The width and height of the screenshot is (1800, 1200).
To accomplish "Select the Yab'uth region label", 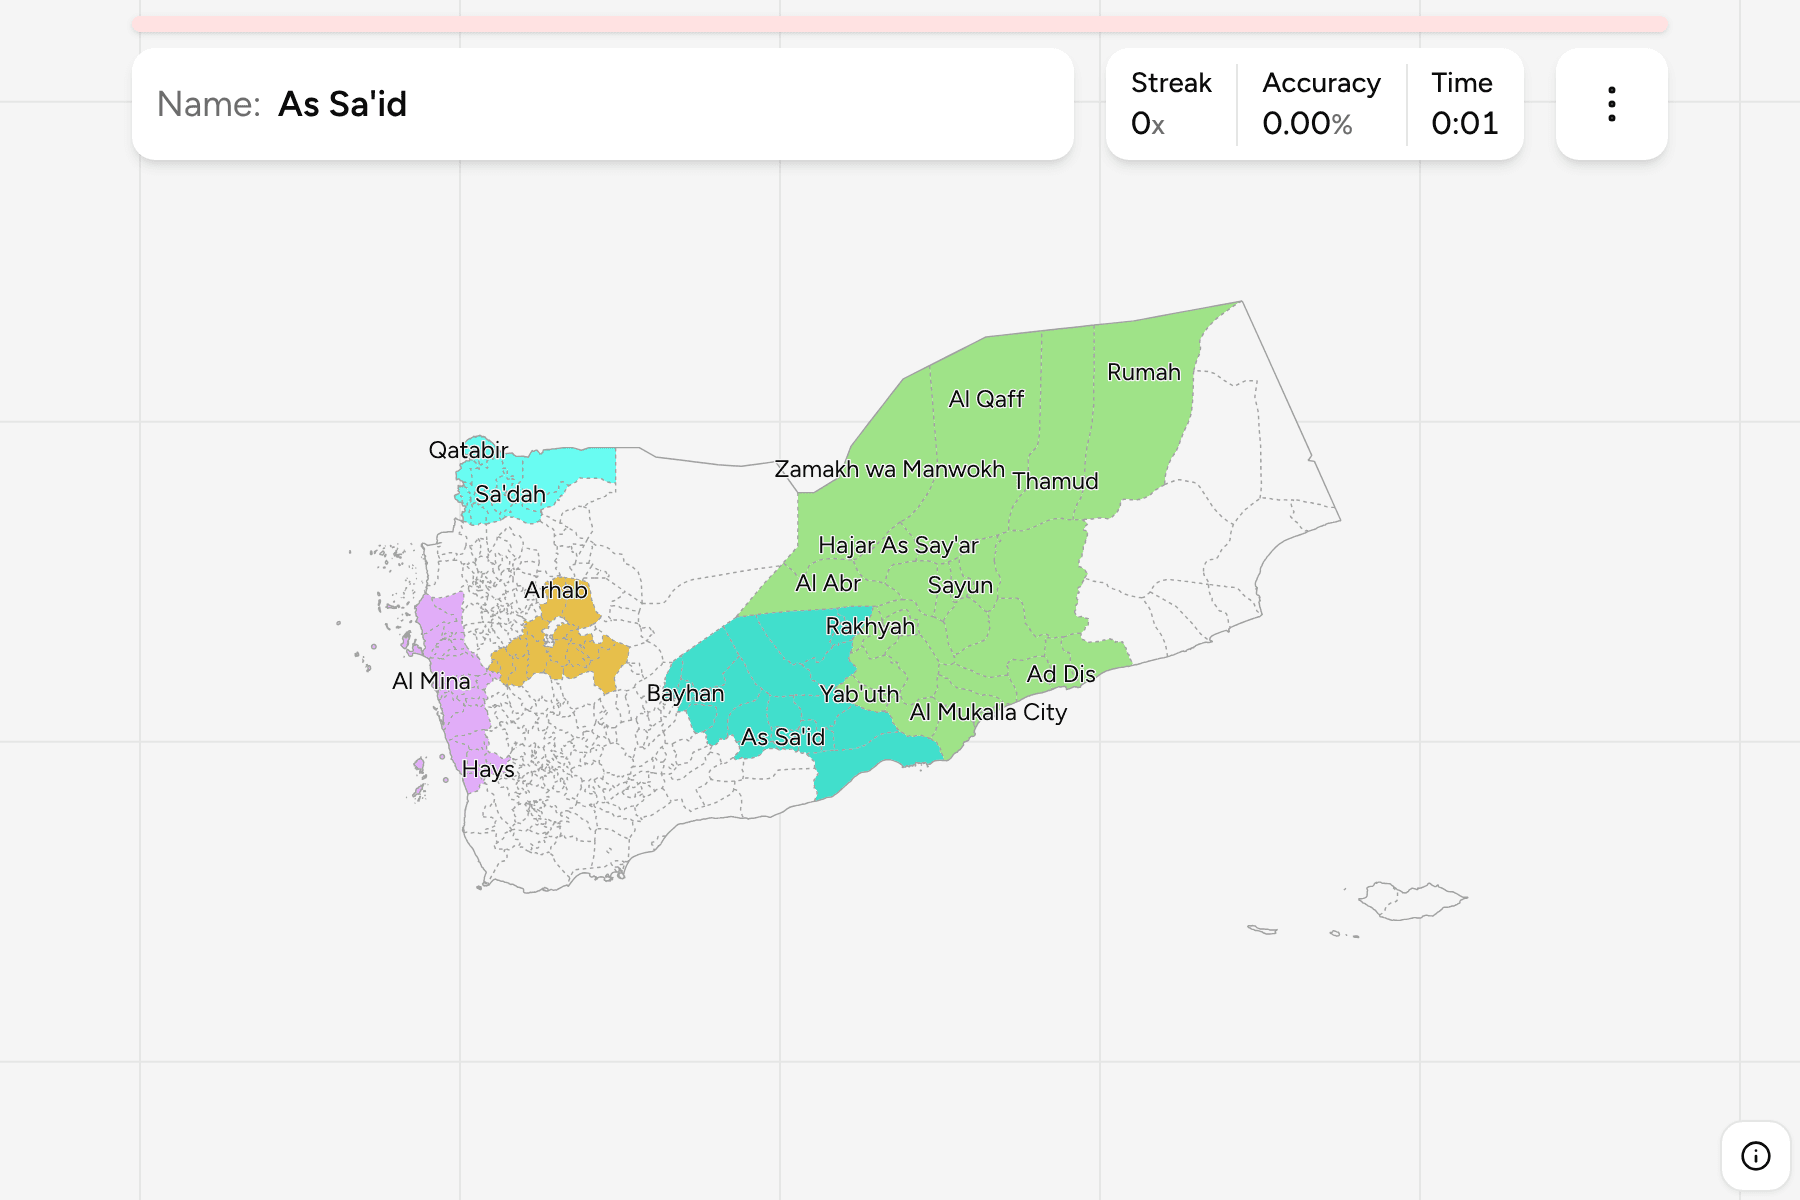I will 859,694.
